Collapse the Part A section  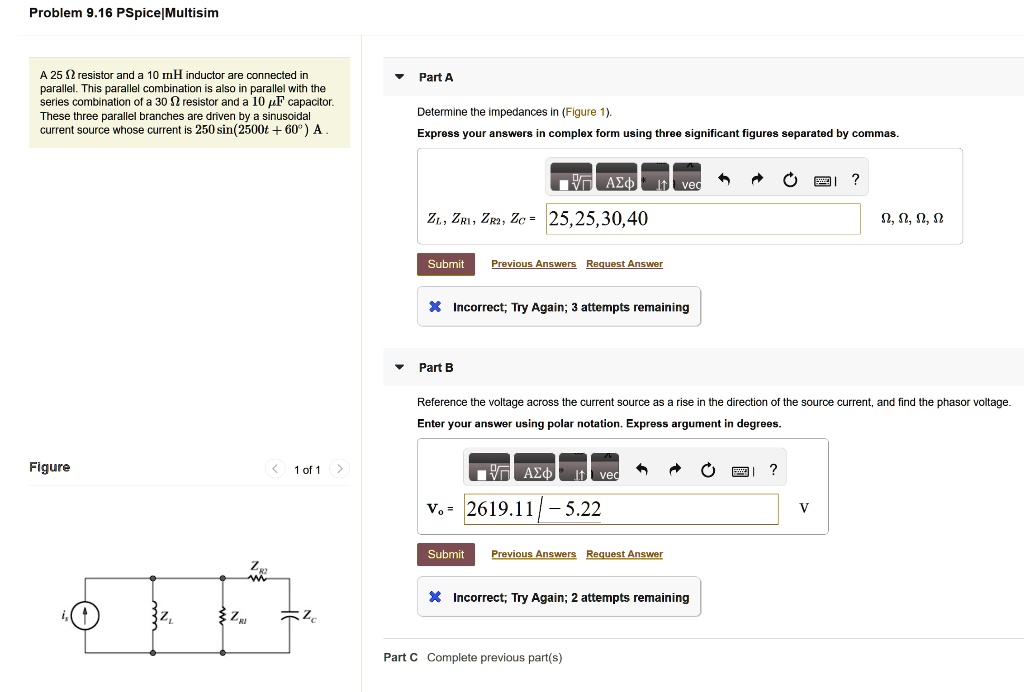coord(400,77)
